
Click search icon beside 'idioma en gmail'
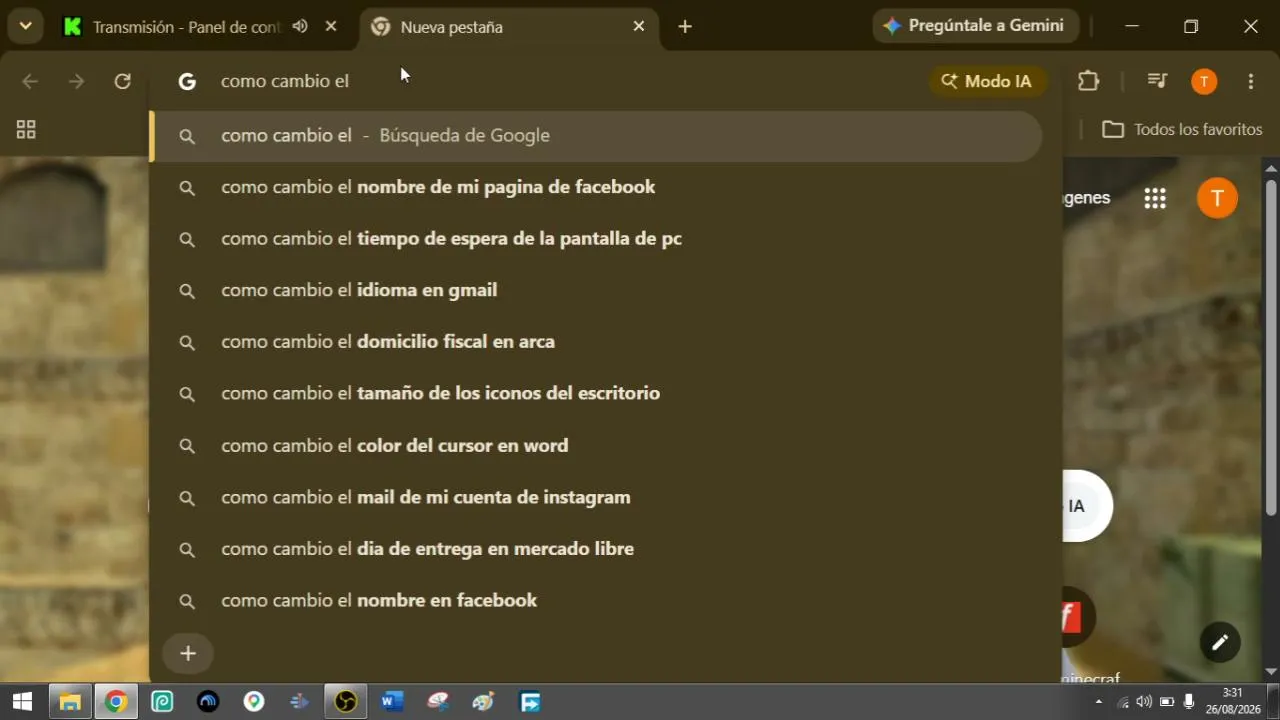point(187,291)
